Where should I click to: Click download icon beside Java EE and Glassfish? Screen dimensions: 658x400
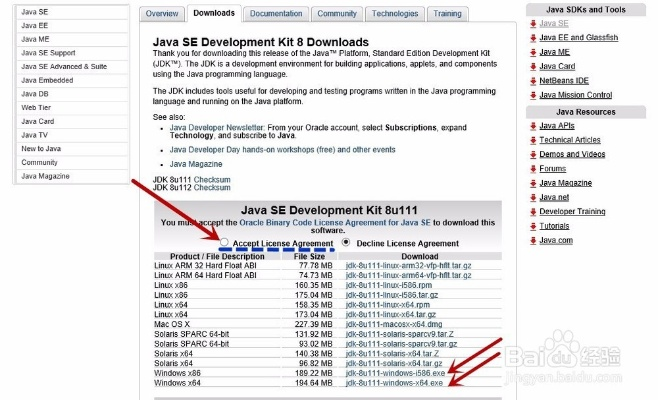click(x=533, y=38)
